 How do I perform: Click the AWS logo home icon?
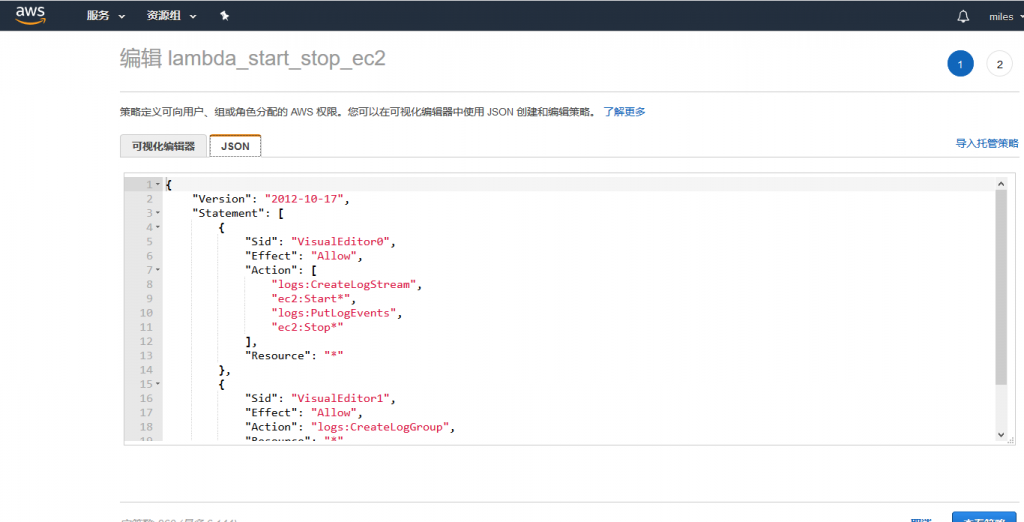pyautogui.click(x=30, y=16)
